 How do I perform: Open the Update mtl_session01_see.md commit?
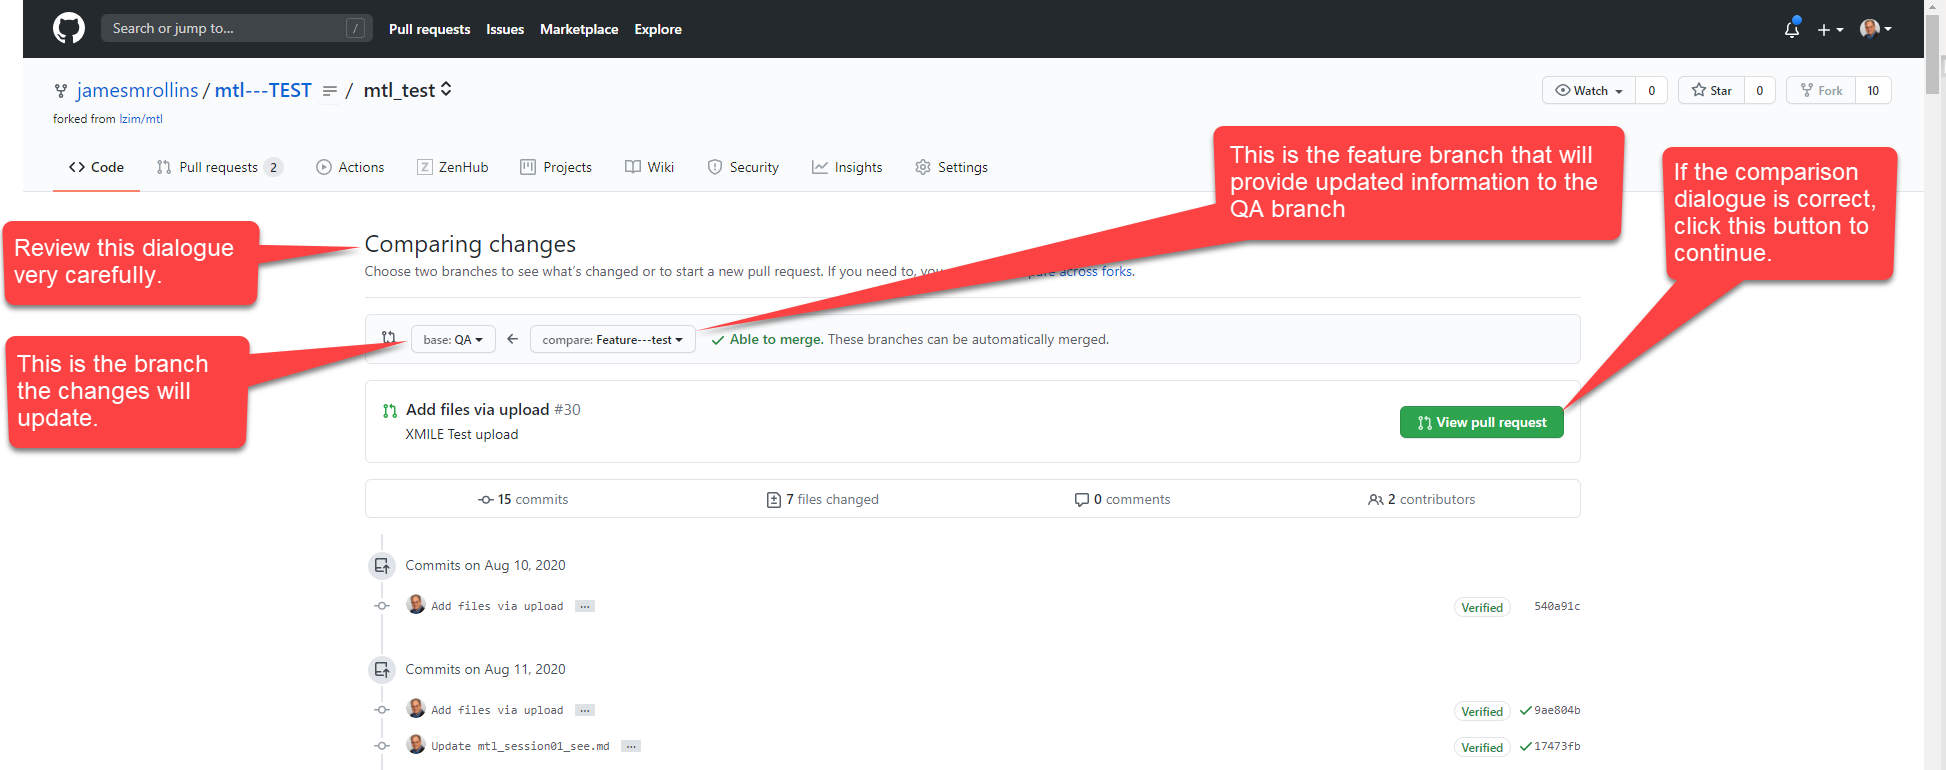[520, 746]
